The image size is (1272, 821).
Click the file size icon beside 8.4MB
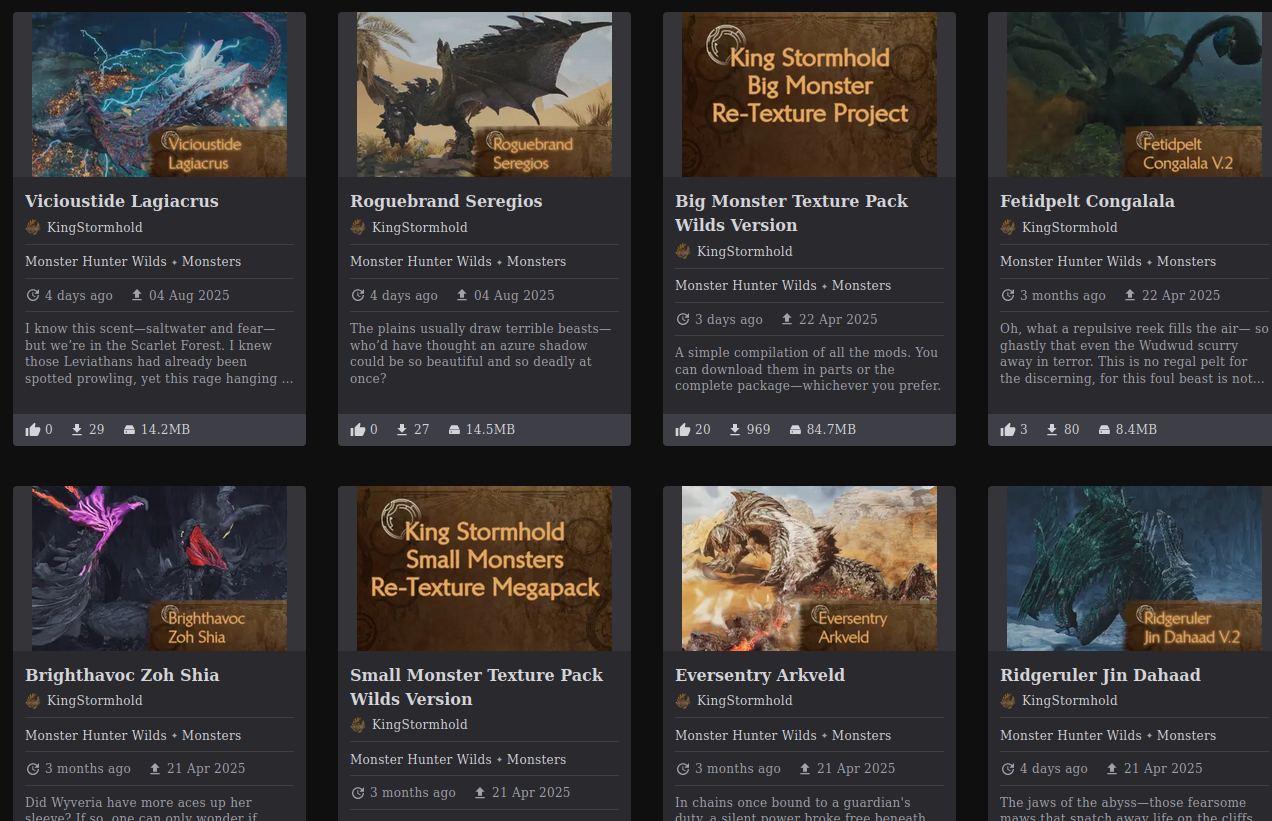click(x=1104, y=429)
